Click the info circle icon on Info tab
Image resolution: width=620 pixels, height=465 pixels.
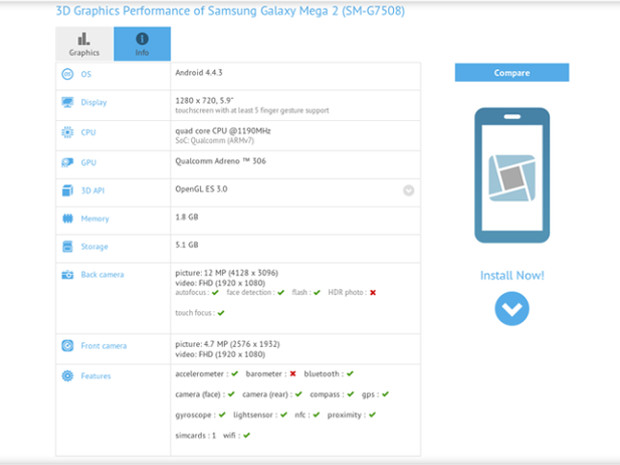[142, 39]
